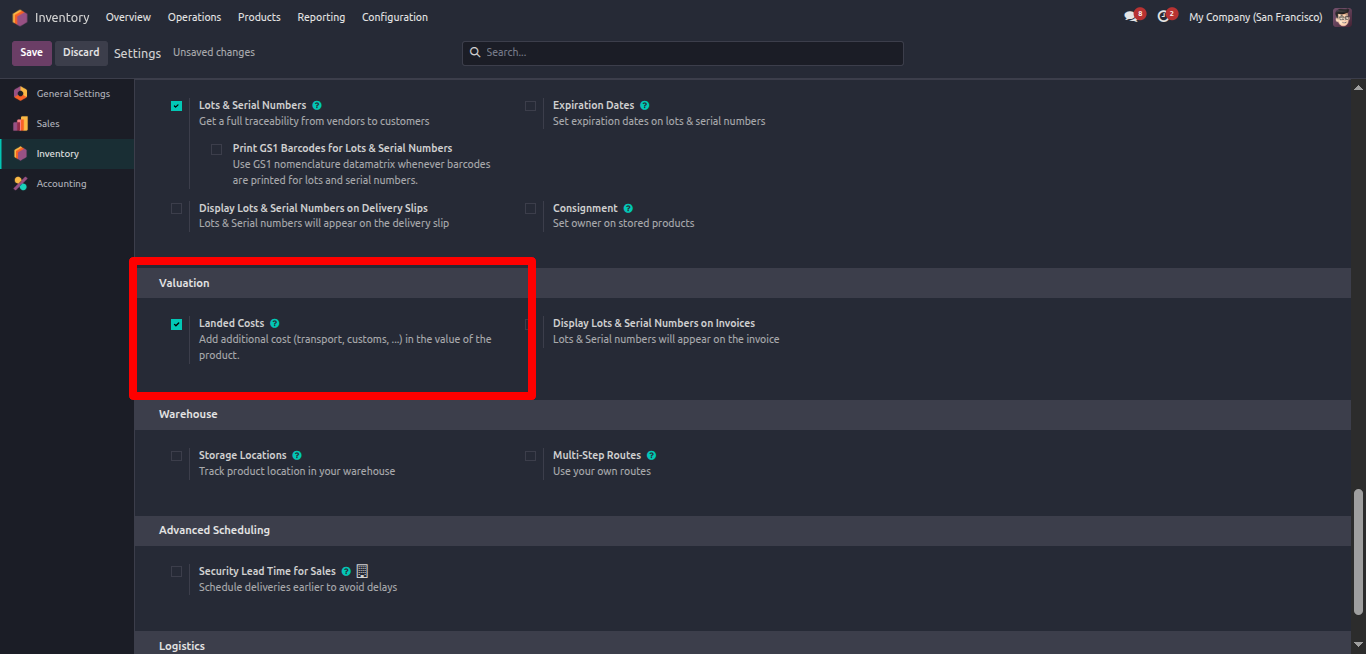This screenshot has width=1366, height=654.
Task: Open help icon beside Landed Costs
Action: pos(275,324)
